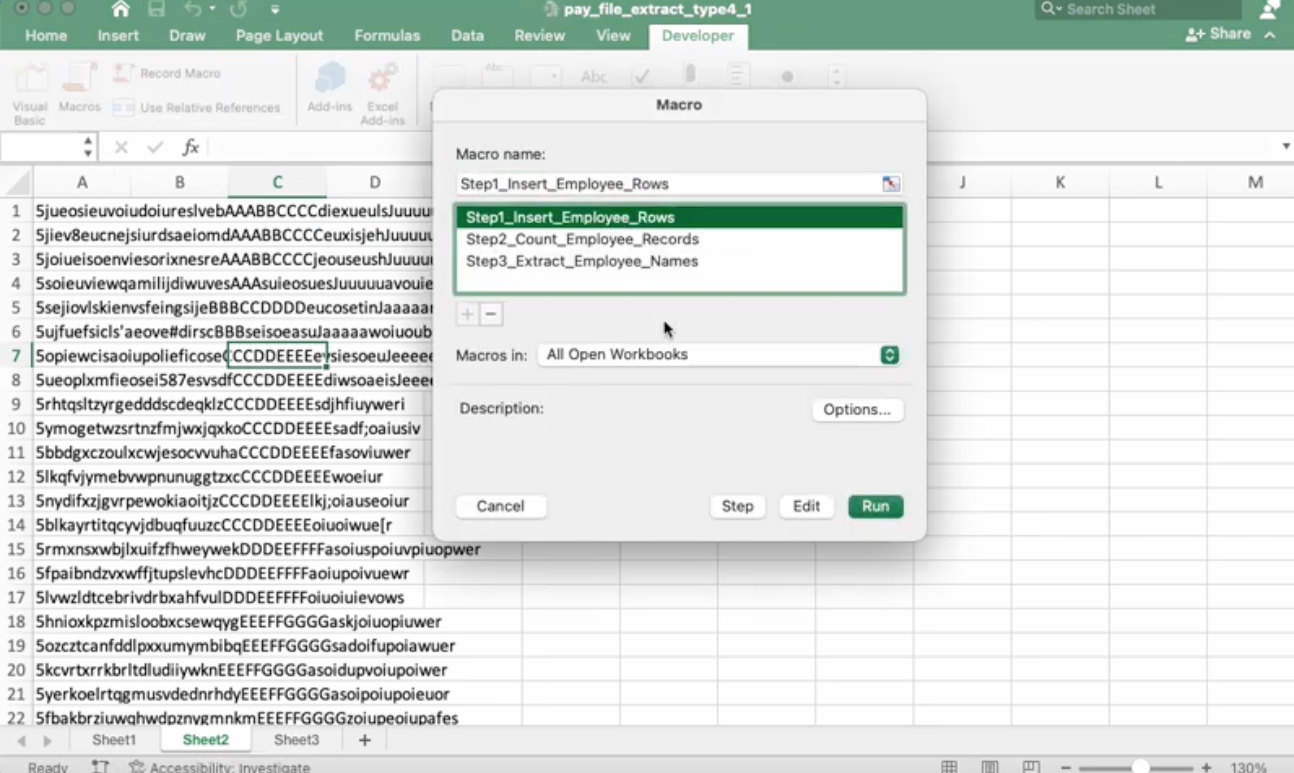The width and height of the screenshot is (1294, 773).
Task: Click the fx insert function icon
Action: click(x=189, y=146)
